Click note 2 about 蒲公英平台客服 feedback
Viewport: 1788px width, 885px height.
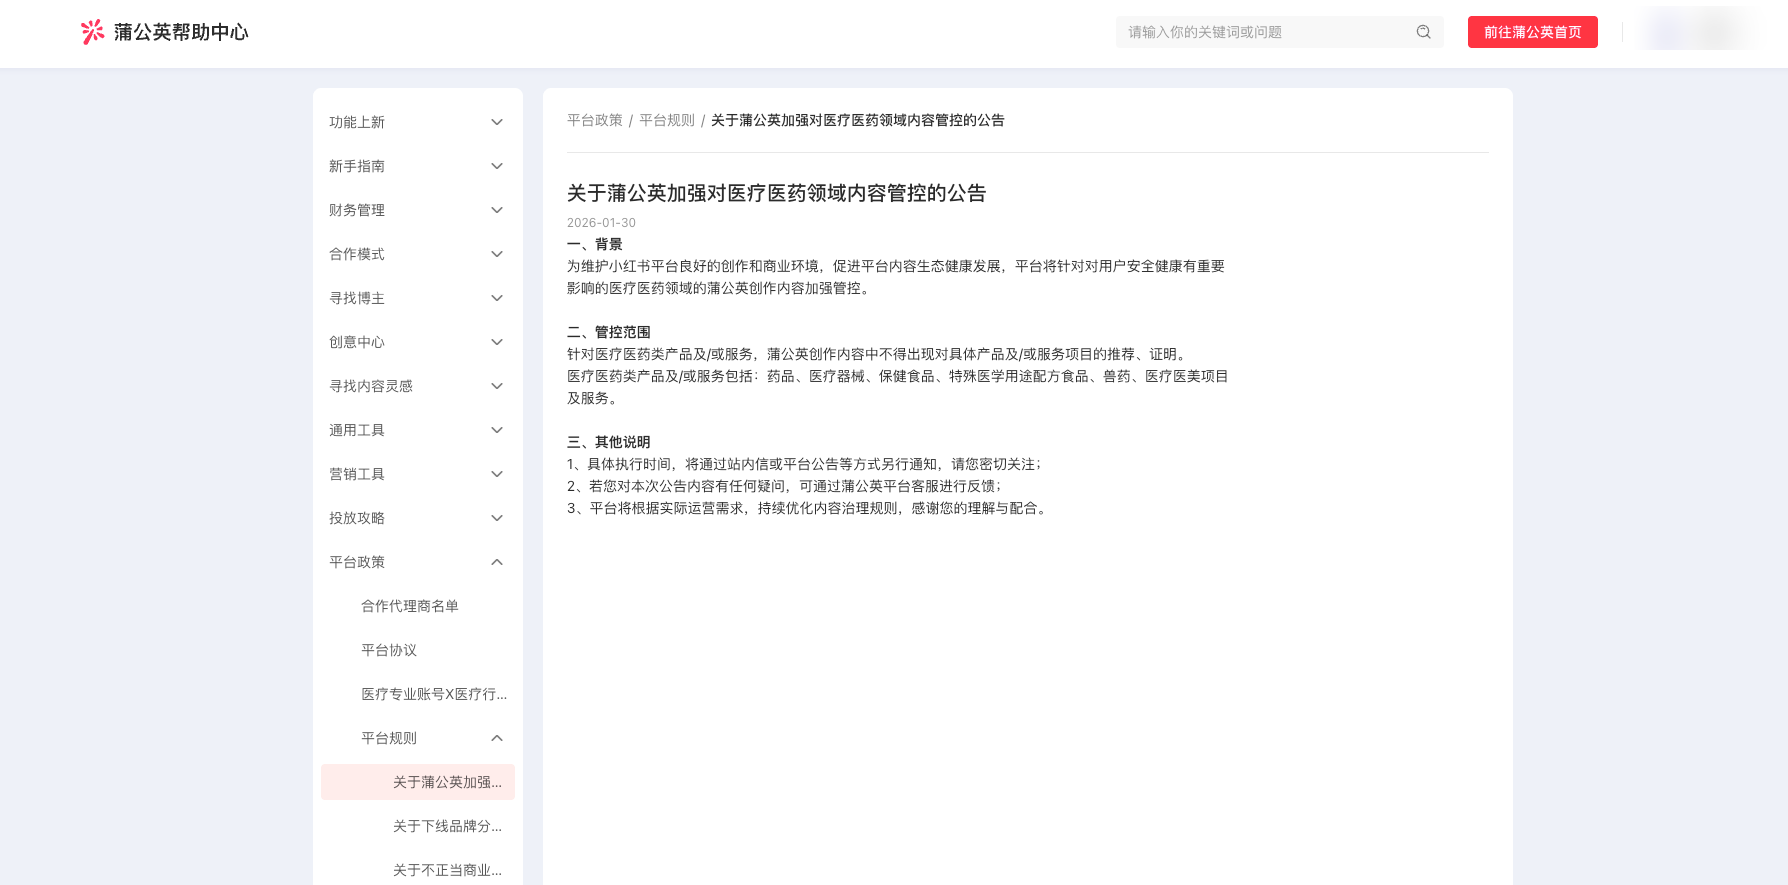click(785, 486)
